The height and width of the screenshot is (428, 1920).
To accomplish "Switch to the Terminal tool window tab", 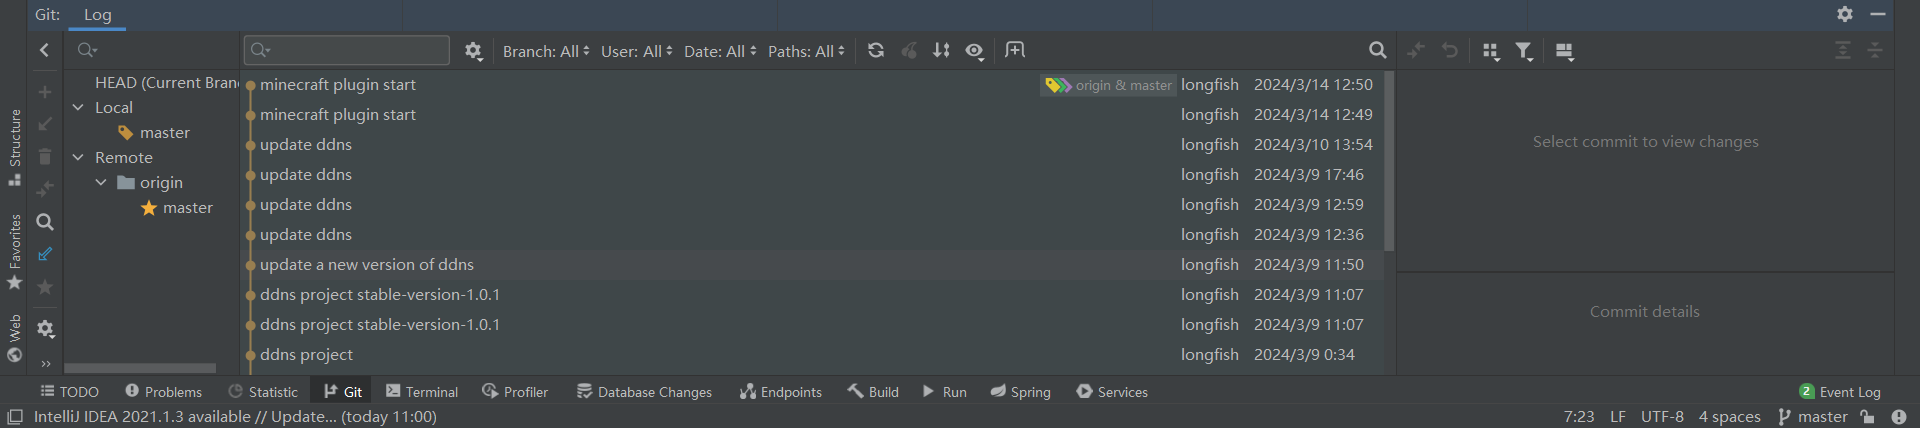I will coord(422,392).
